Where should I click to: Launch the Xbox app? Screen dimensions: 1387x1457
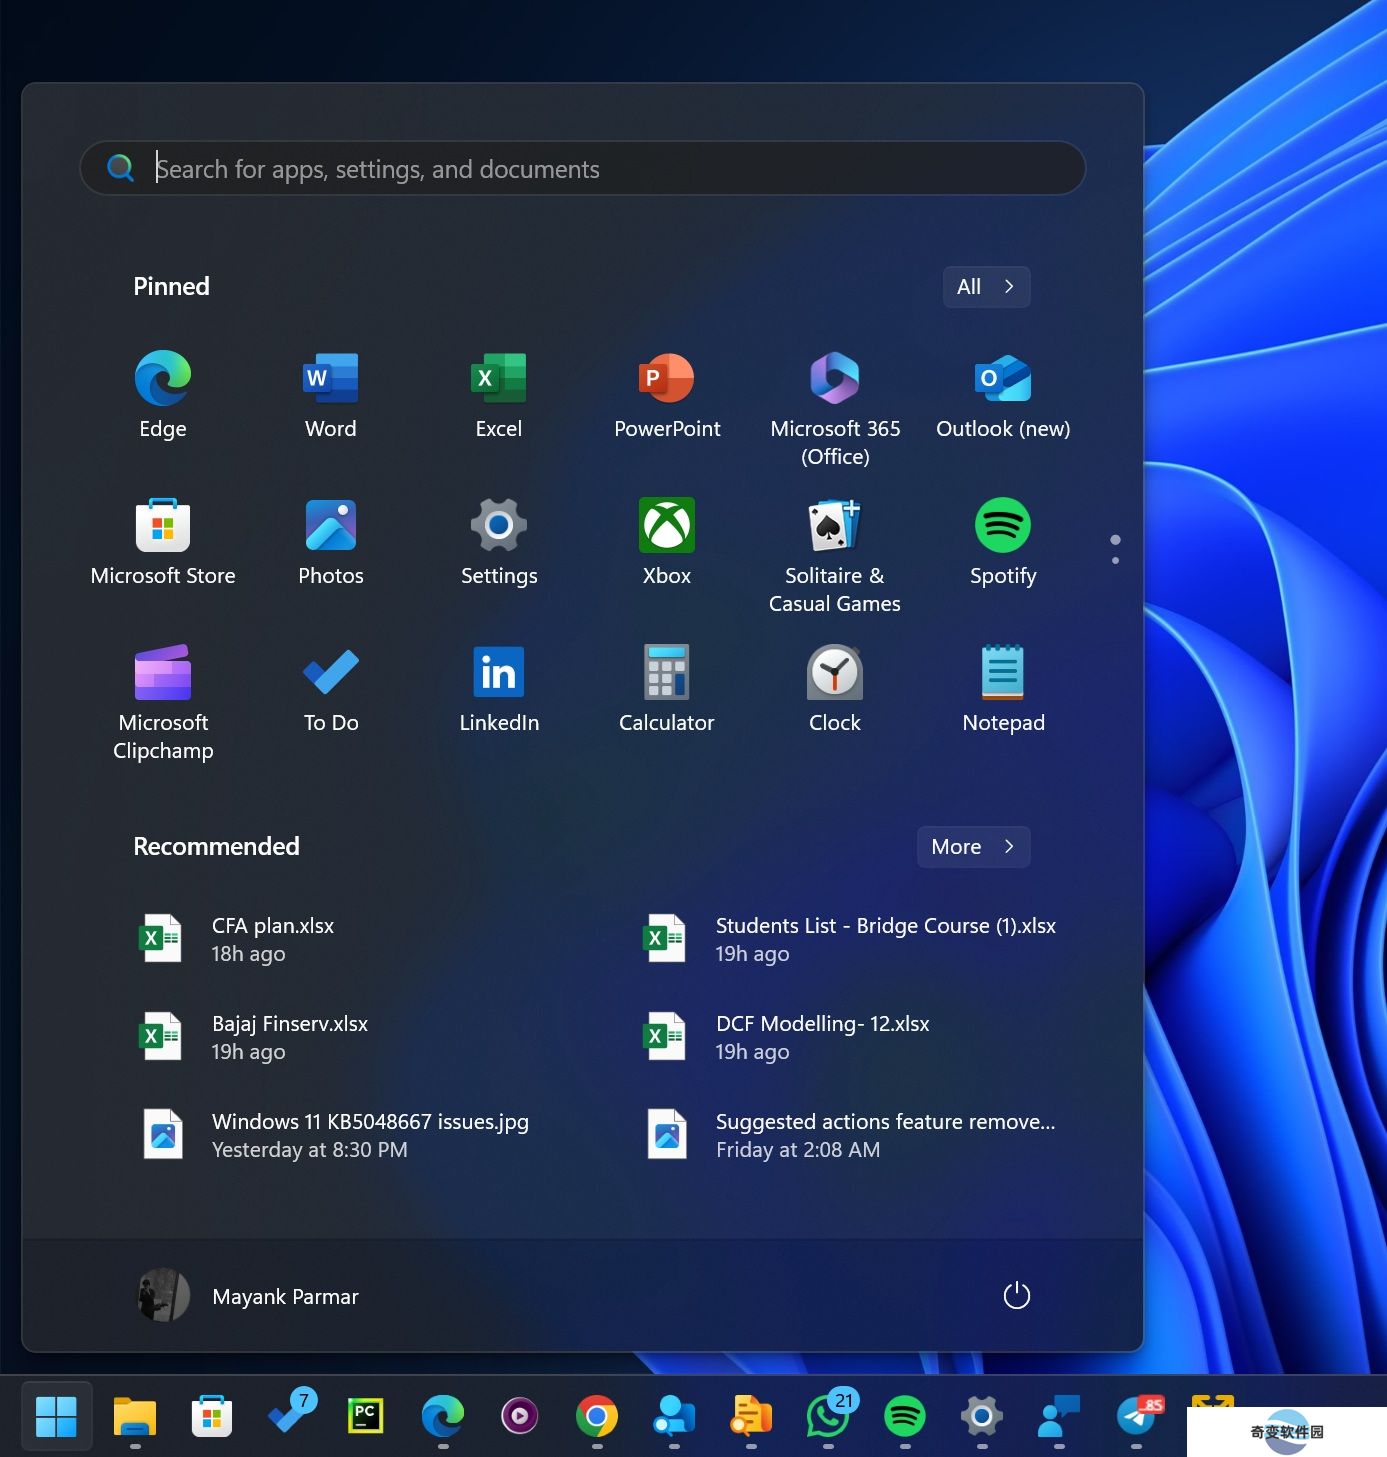tap(667, 542)
